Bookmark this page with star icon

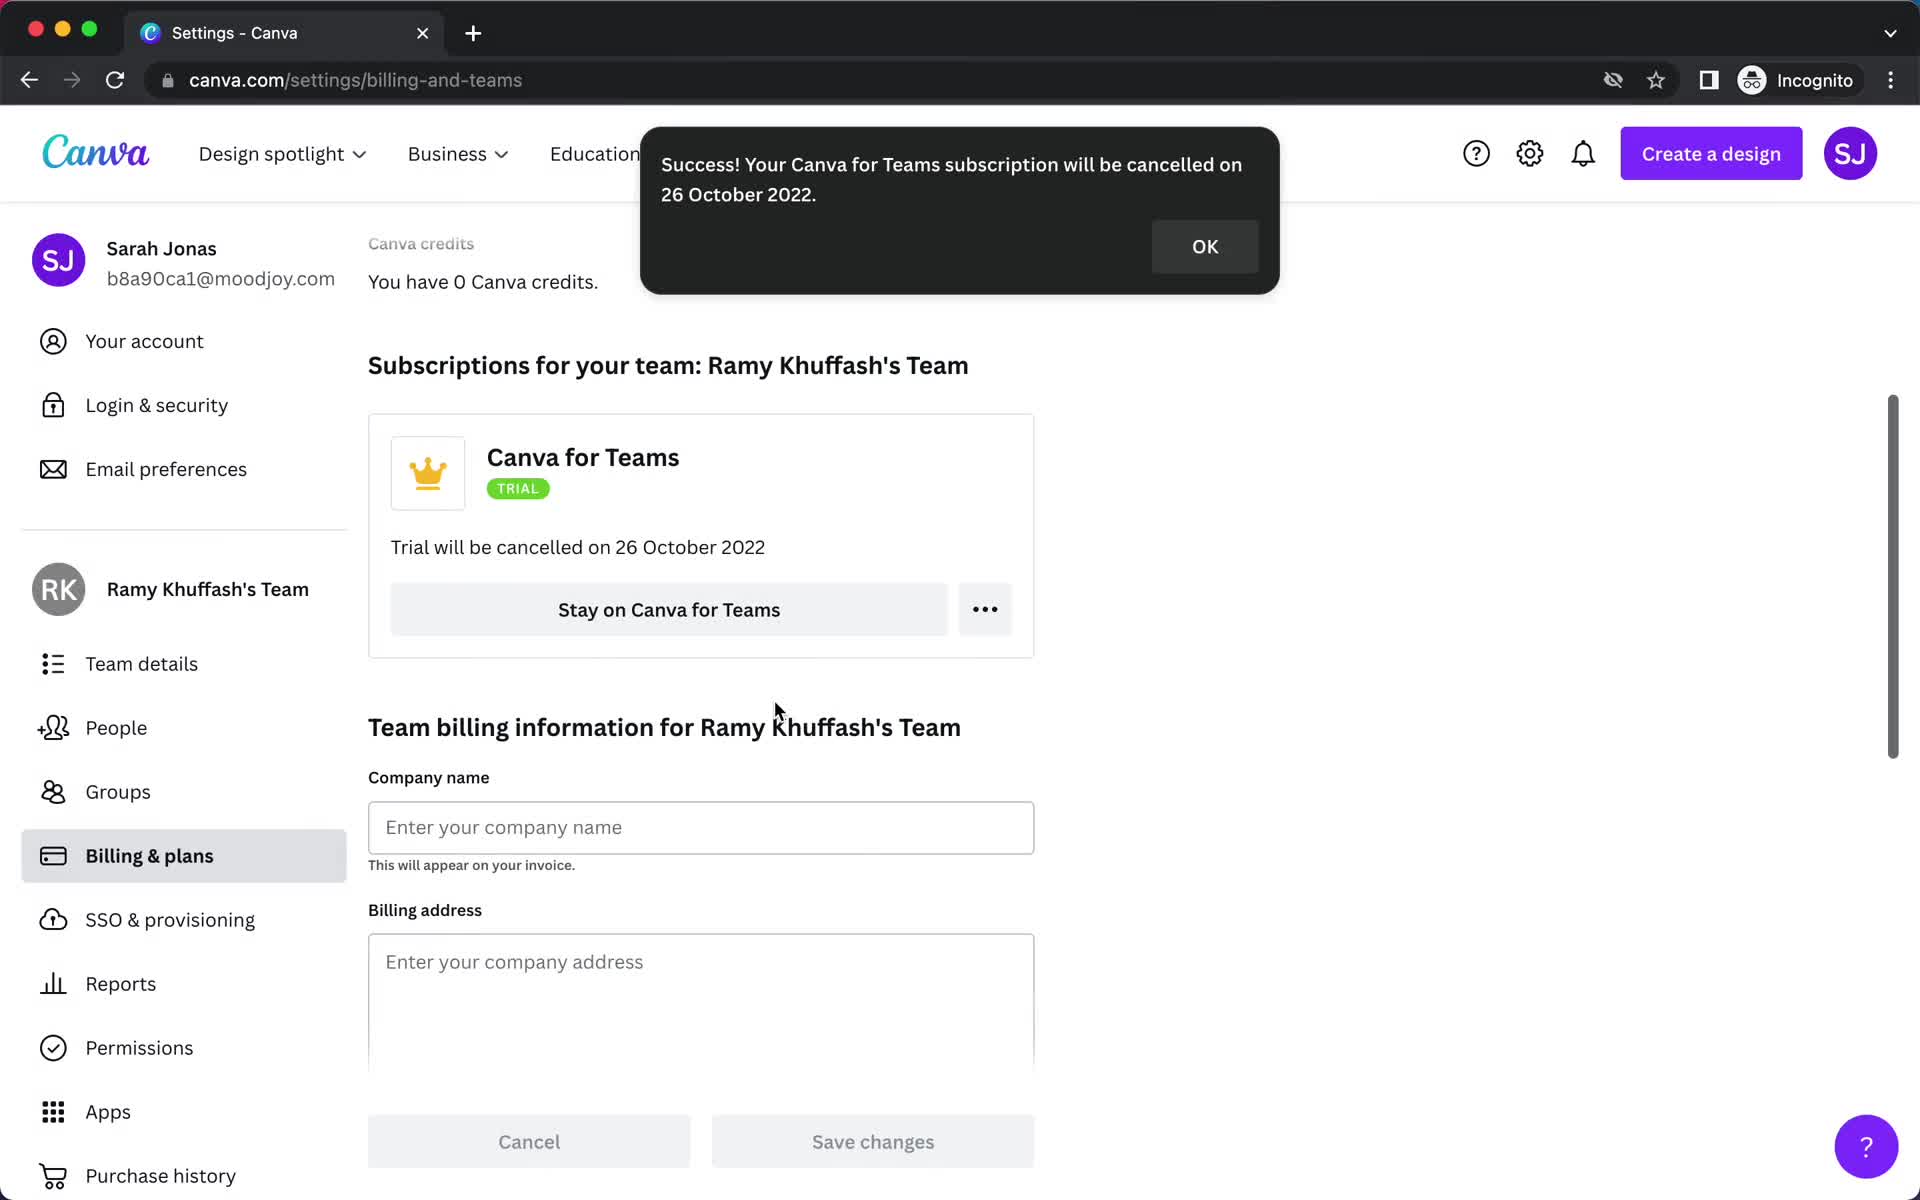pos(1656,80)
